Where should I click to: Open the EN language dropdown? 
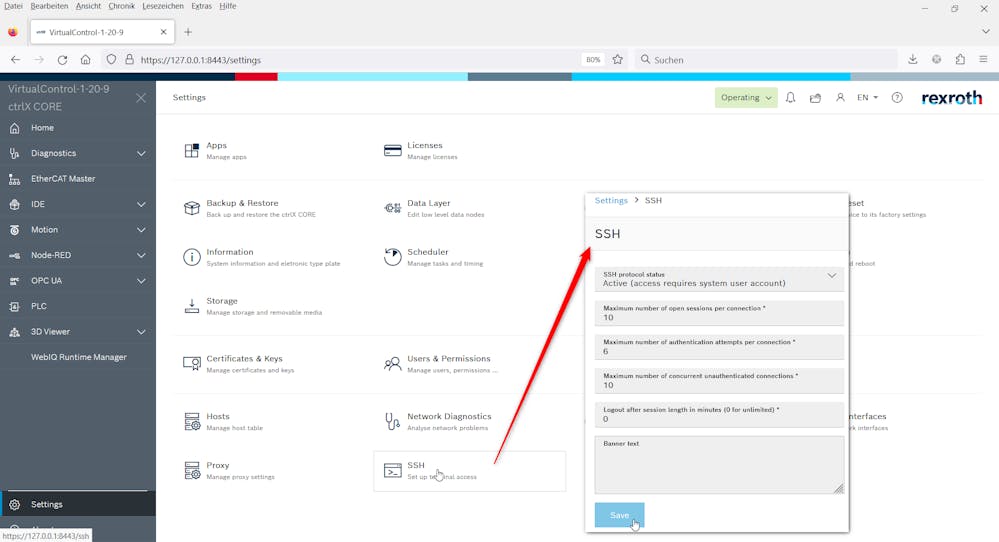tap(867, 97)
